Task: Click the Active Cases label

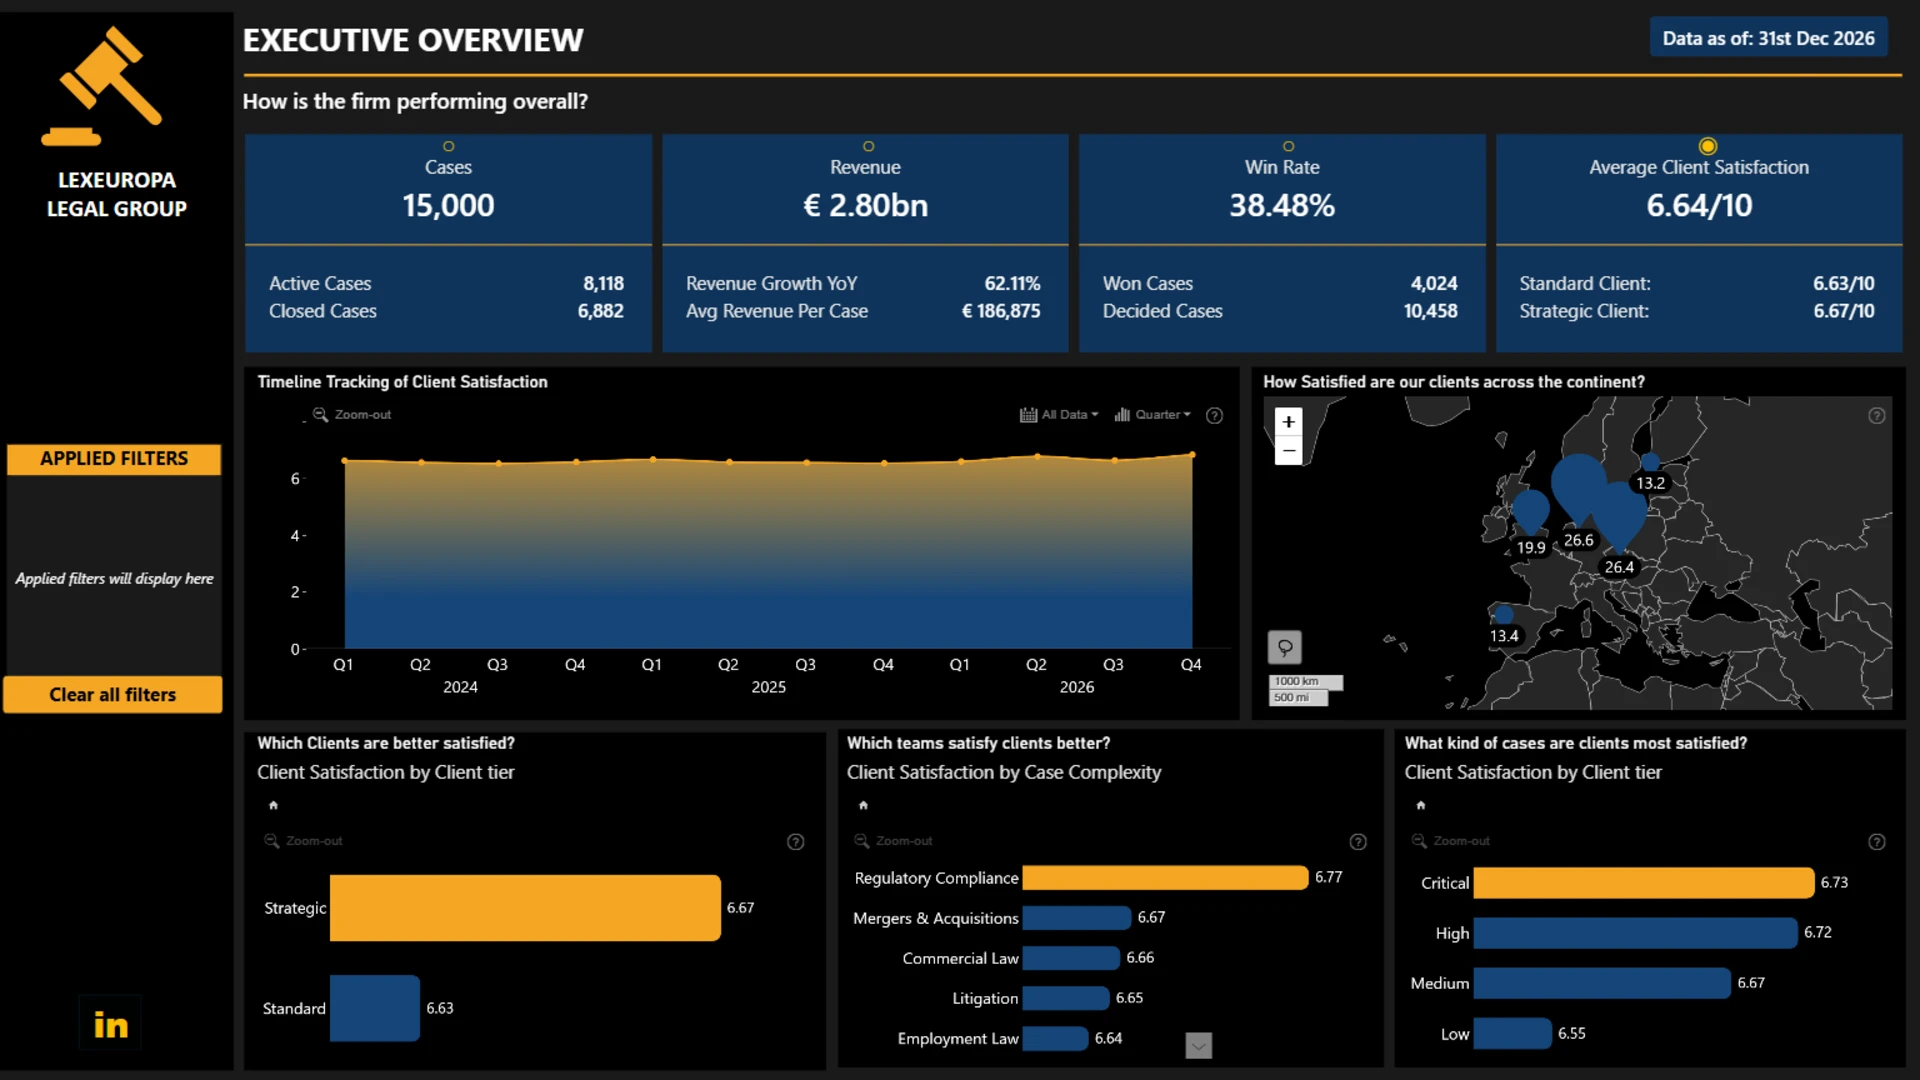Action: (320, 284)
